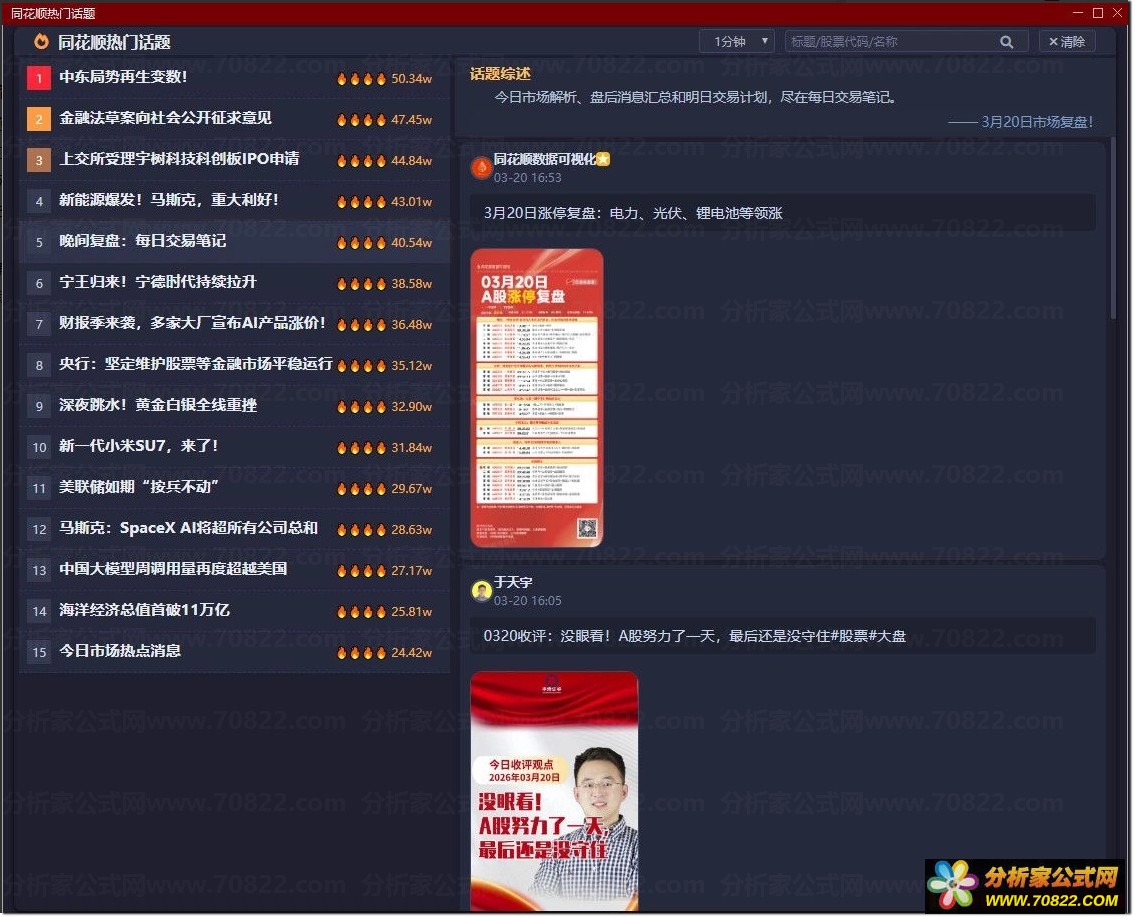Open topic 今日市场热点消息
This screenshot has width=1135, height=917.
coord(120,651)
